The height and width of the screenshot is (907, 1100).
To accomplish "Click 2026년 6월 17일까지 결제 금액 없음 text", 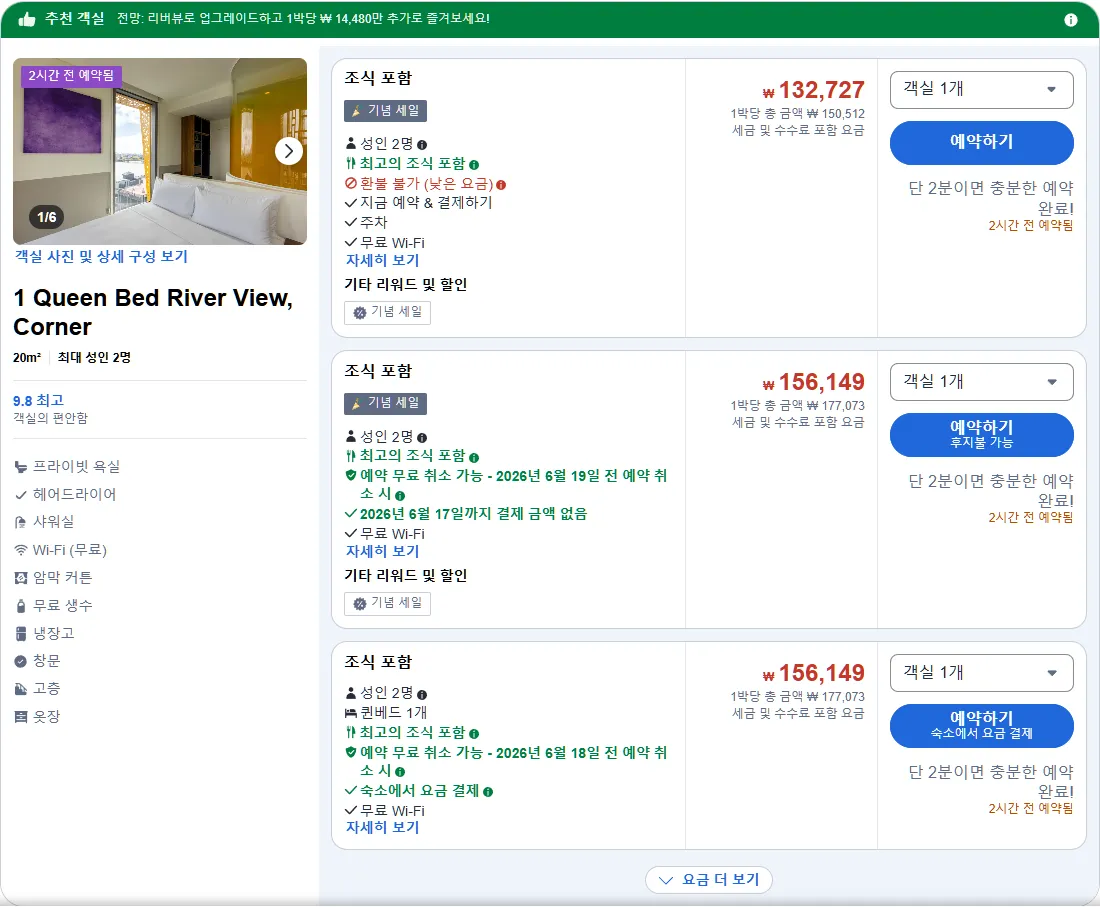I will [474, 514].
